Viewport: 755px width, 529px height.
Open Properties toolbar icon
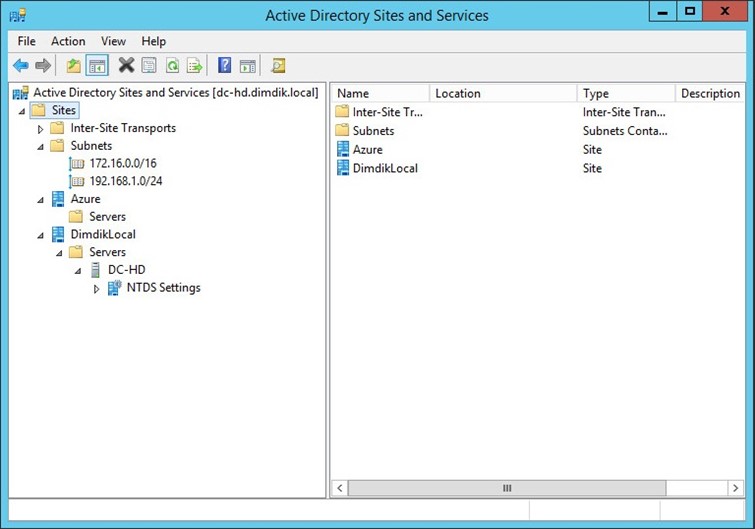click(149, 65)
